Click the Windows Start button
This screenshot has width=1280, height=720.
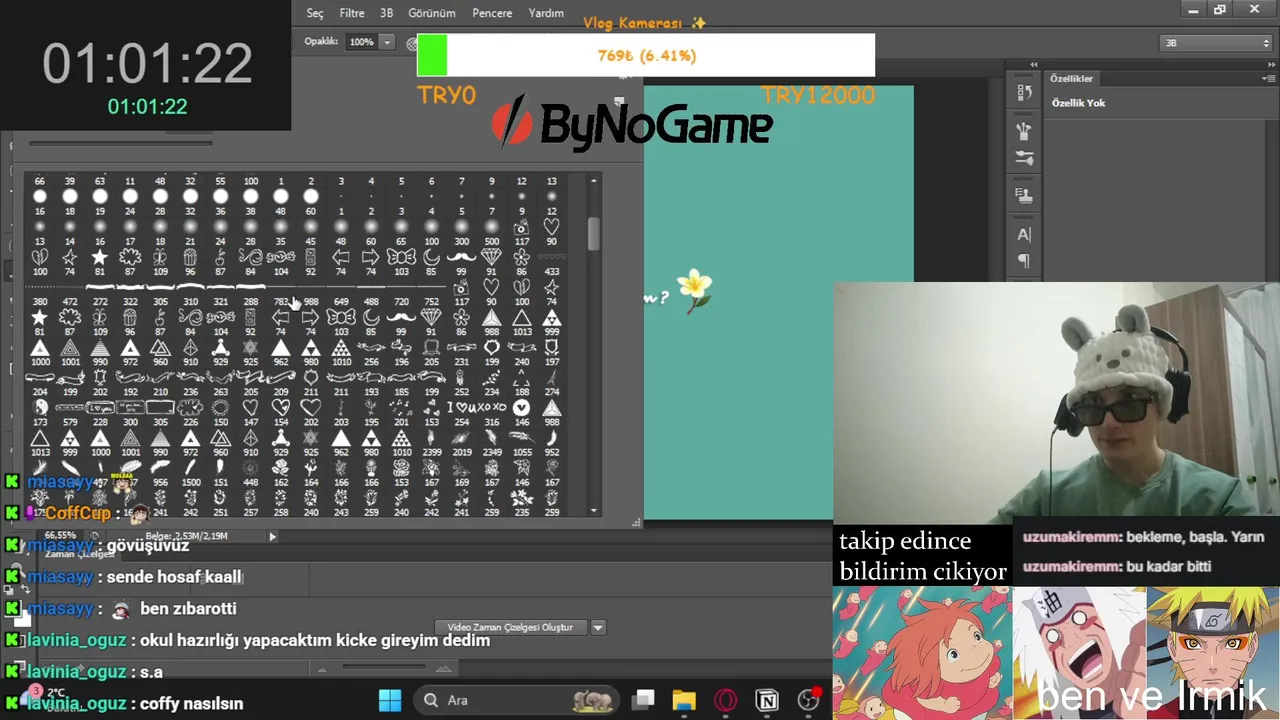(390, 700)
